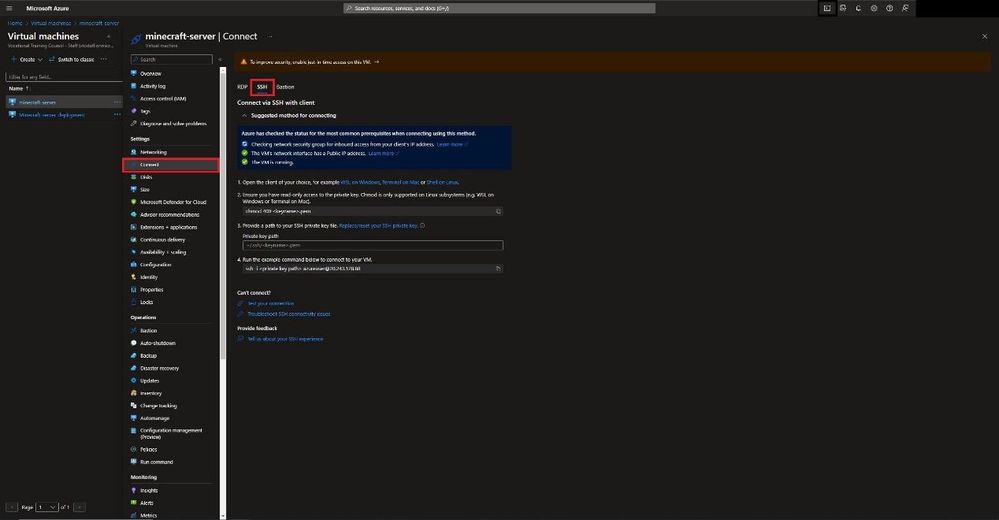Open more options for second VM row
The image size is (999, 520).
coord(117,115)
